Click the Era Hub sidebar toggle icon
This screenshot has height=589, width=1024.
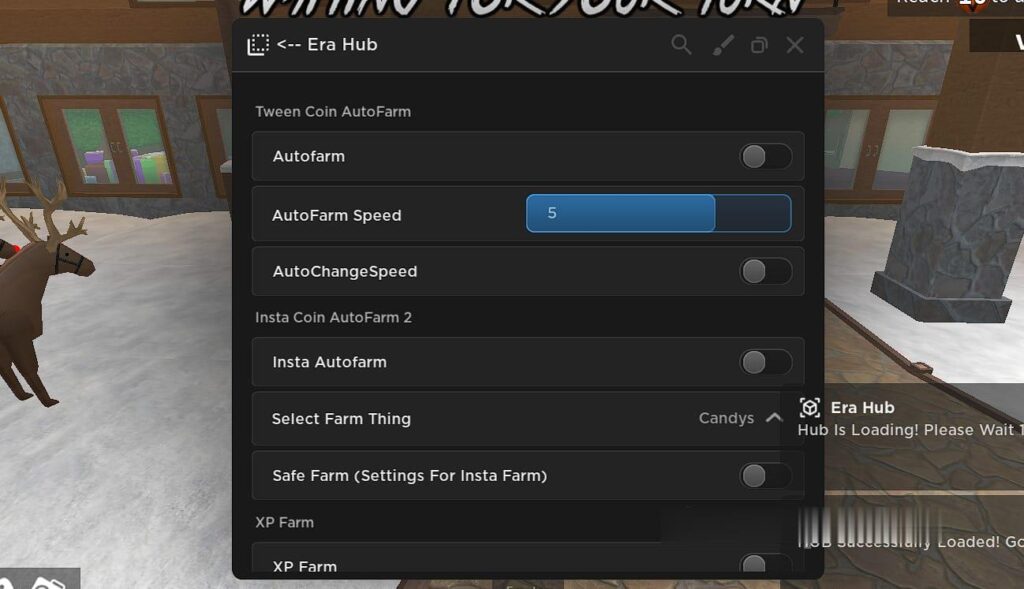click(258, 45)
